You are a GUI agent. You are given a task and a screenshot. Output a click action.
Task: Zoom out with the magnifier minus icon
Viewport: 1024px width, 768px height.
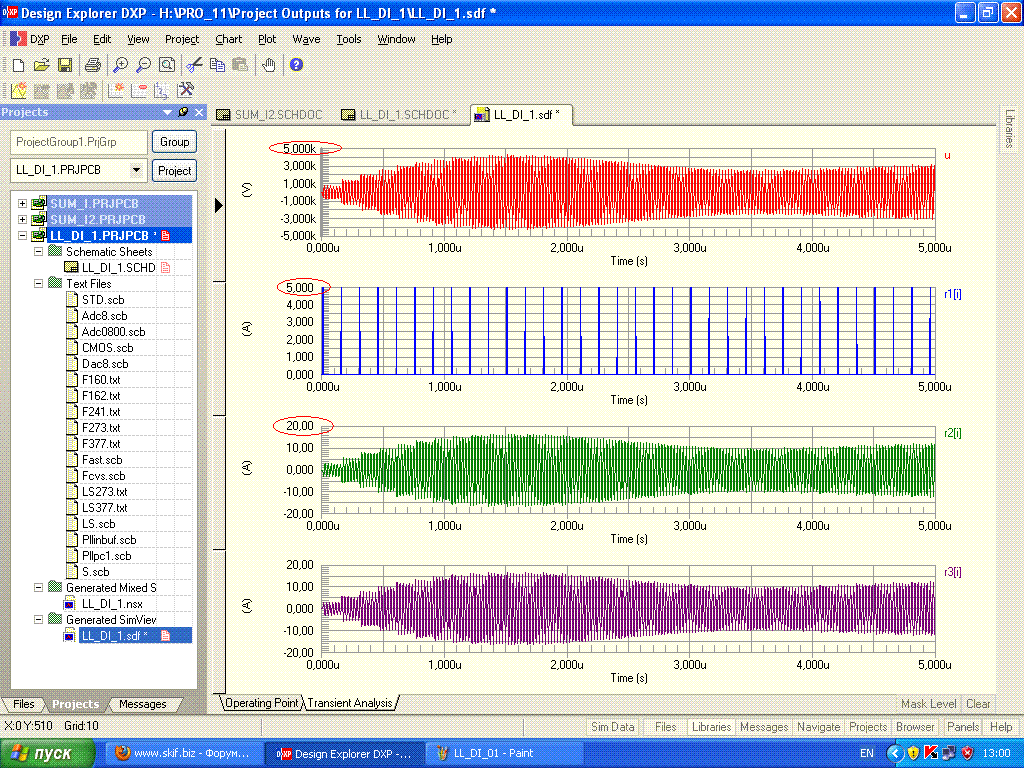pos(143,65)
